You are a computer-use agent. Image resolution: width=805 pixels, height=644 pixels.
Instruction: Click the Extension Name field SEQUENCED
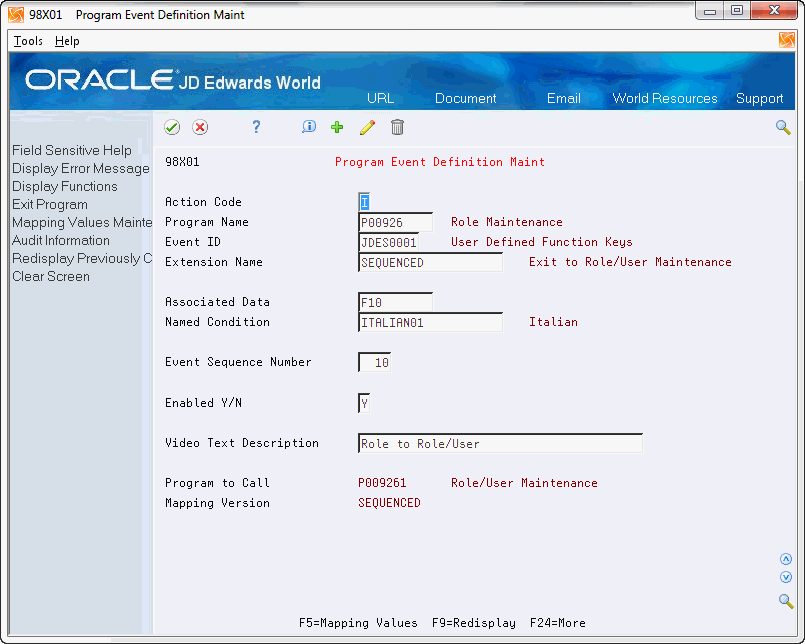pyautogui.click(x=430, y=262)
